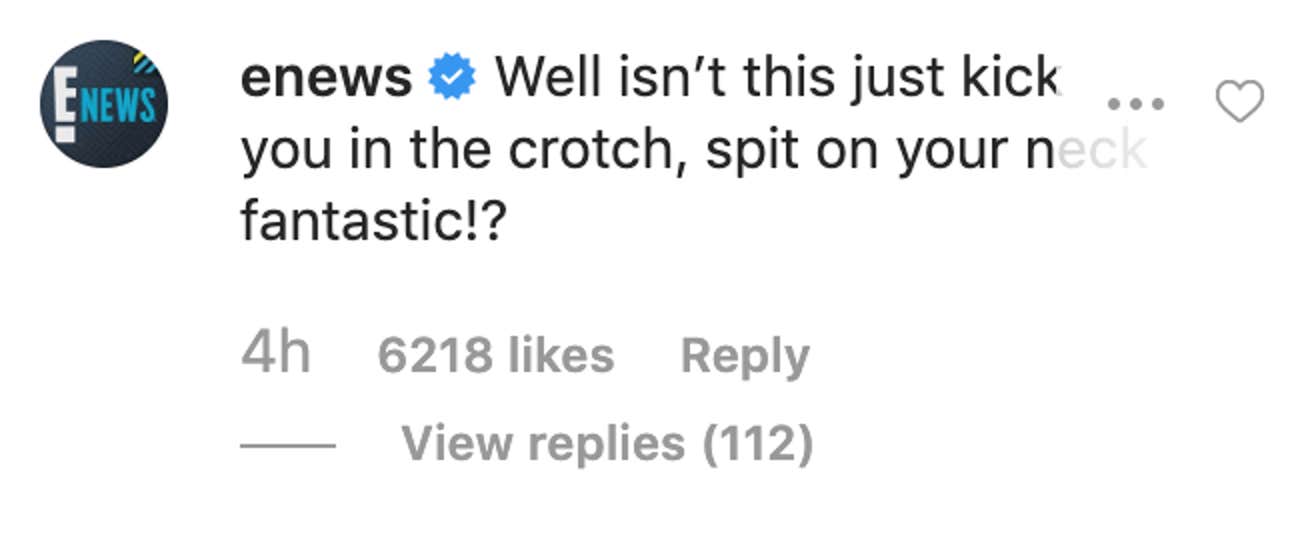Viewport: 1304px width, 536px height.
Task: Click the 4h timestamp
Action: [275, 355]
